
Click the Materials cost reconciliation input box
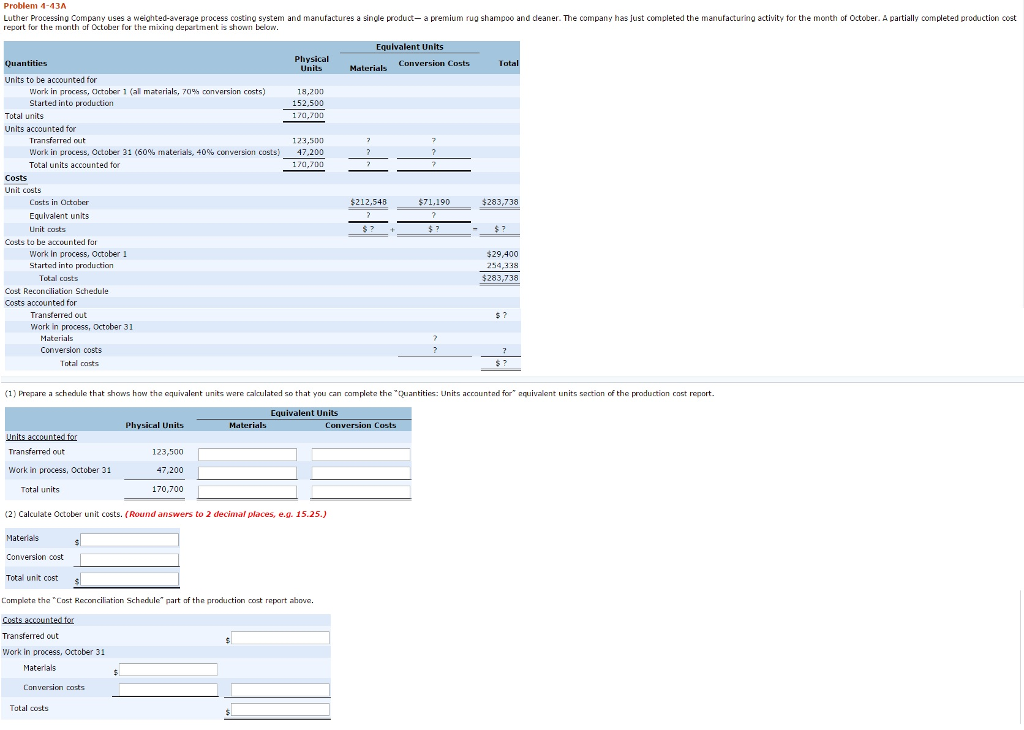168,669
